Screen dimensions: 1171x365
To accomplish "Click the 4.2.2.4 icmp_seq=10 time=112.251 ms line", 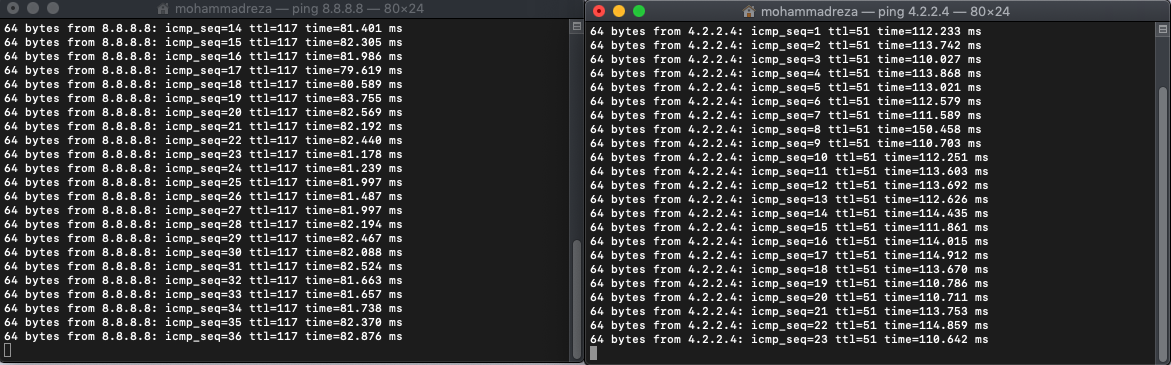I will pos(789,157).
